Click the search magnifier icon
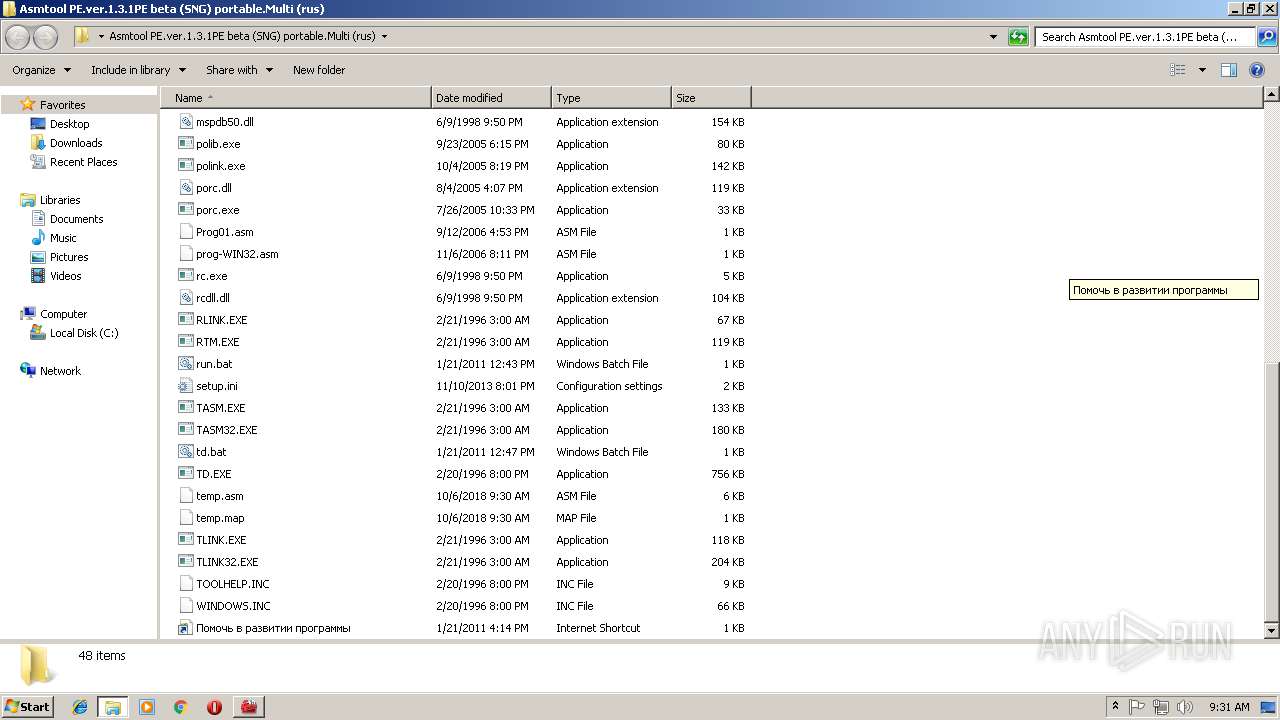This screenshot has height=720, width=1280. pyautogui.click(x=1267, y=37)
